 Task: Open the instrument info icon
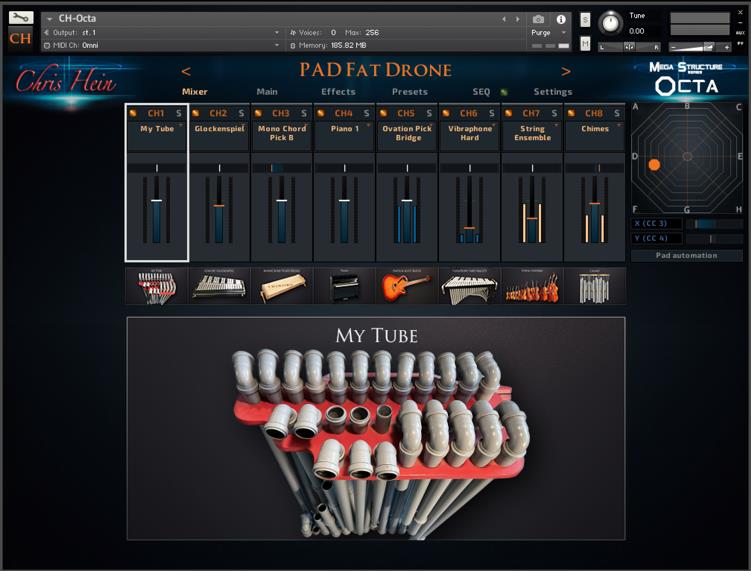point(560,19)
